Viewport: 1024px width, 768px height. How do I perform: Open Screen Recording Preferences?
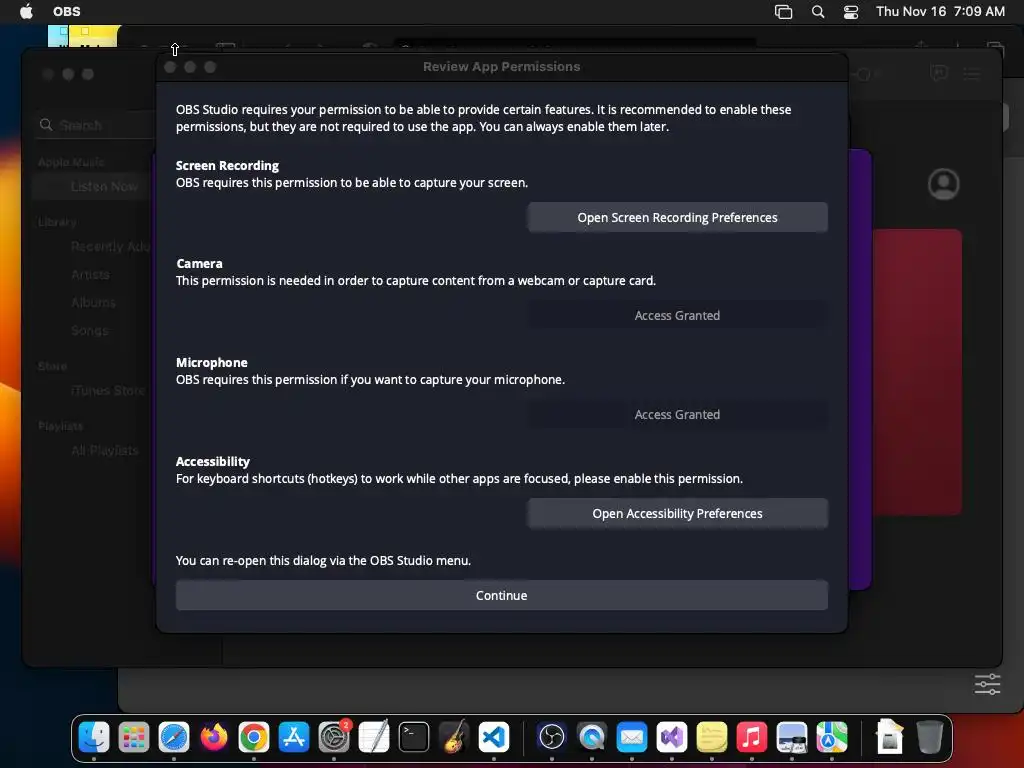pyautogui.click(x=677, y=217)
